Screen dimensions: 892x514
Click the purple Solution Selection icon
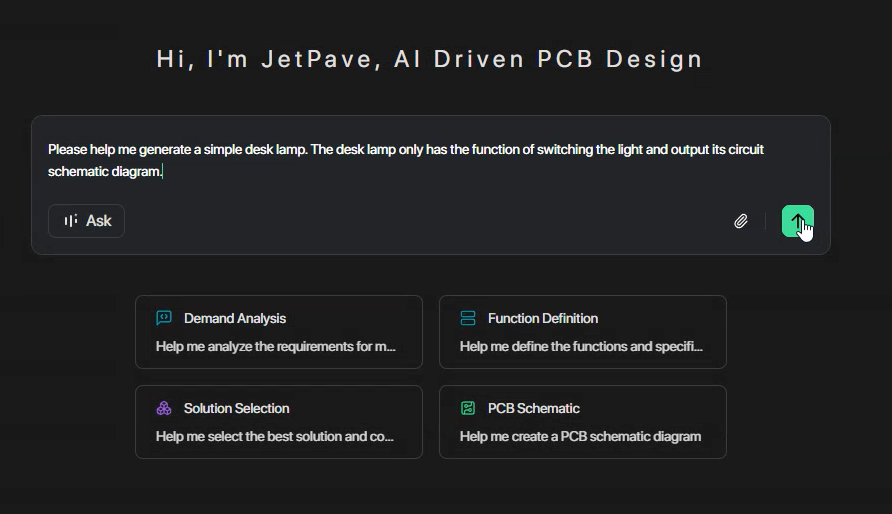(x=164, y=408)
